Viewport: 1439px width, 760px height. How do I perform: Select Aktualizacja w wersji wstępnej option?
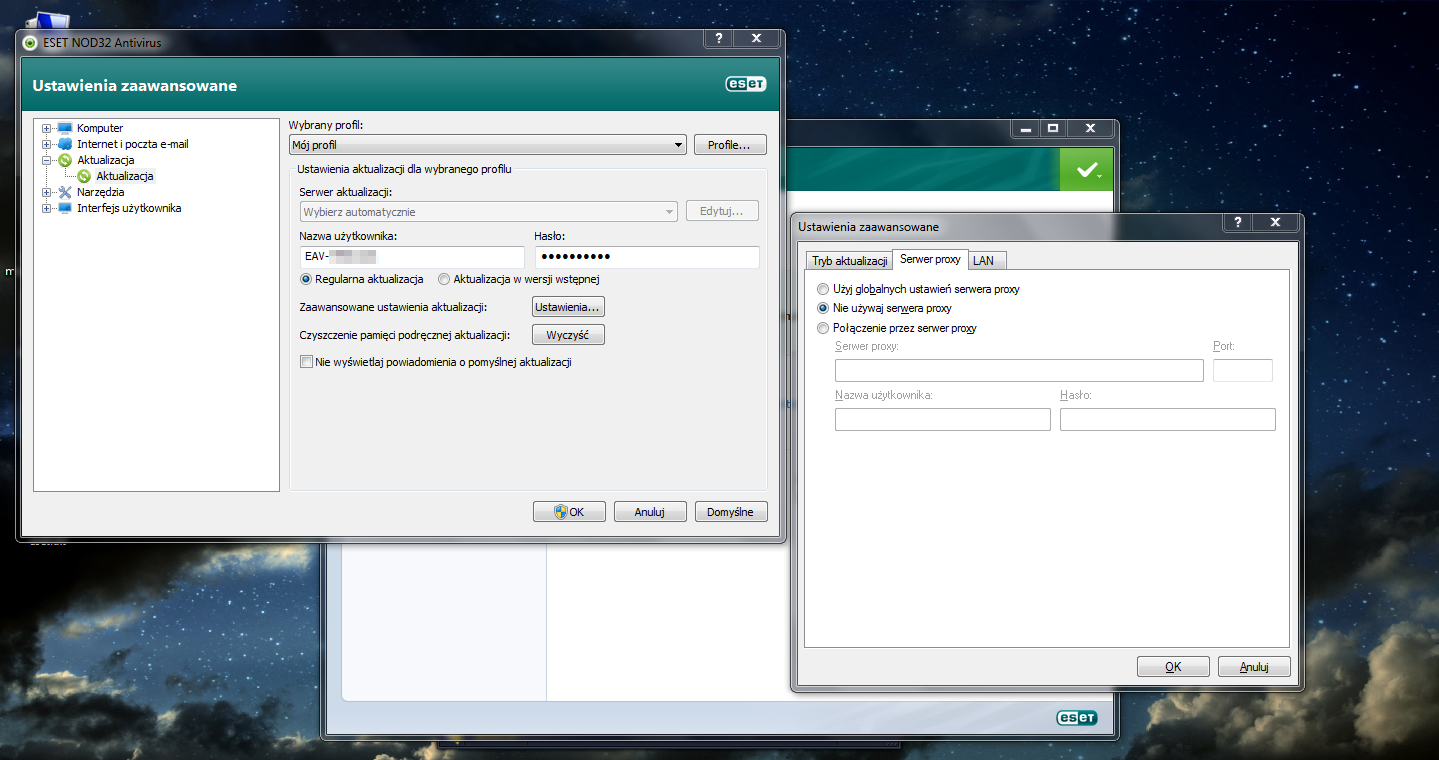pyautogui.click(x=444, y=279)
